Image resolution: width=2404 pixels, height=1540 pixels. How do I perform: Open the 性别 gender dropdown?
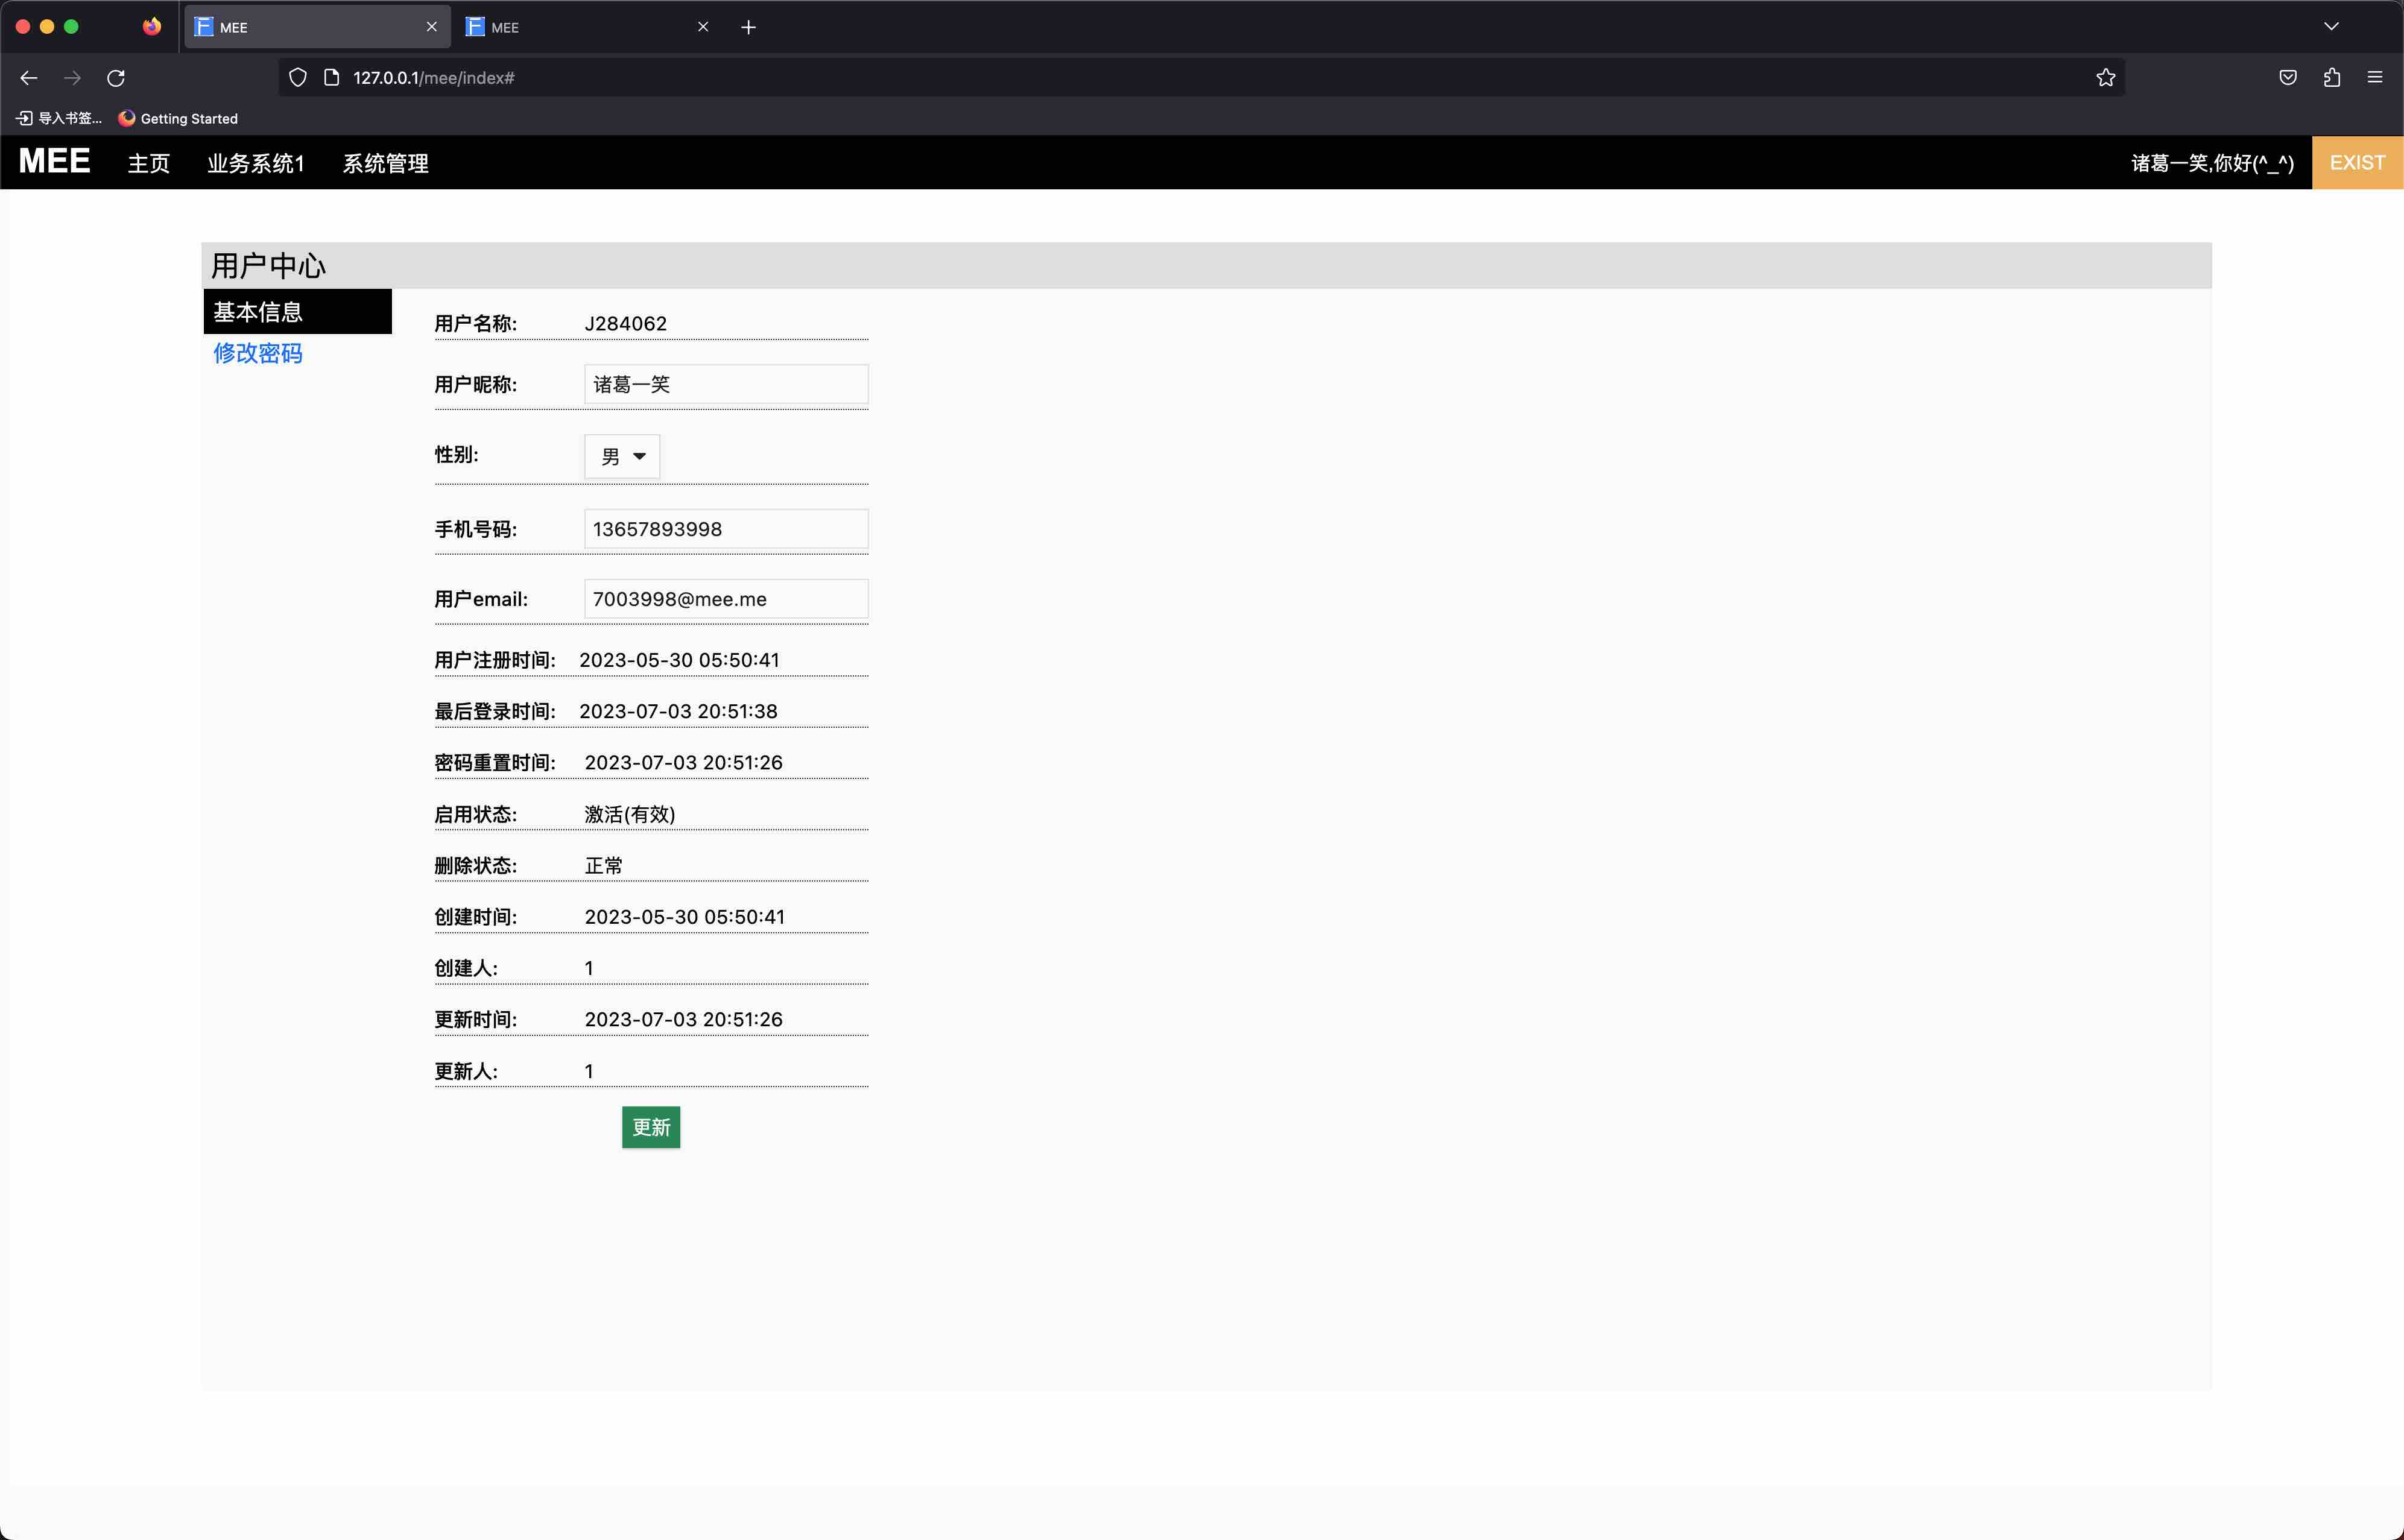[x=622, y=456]
